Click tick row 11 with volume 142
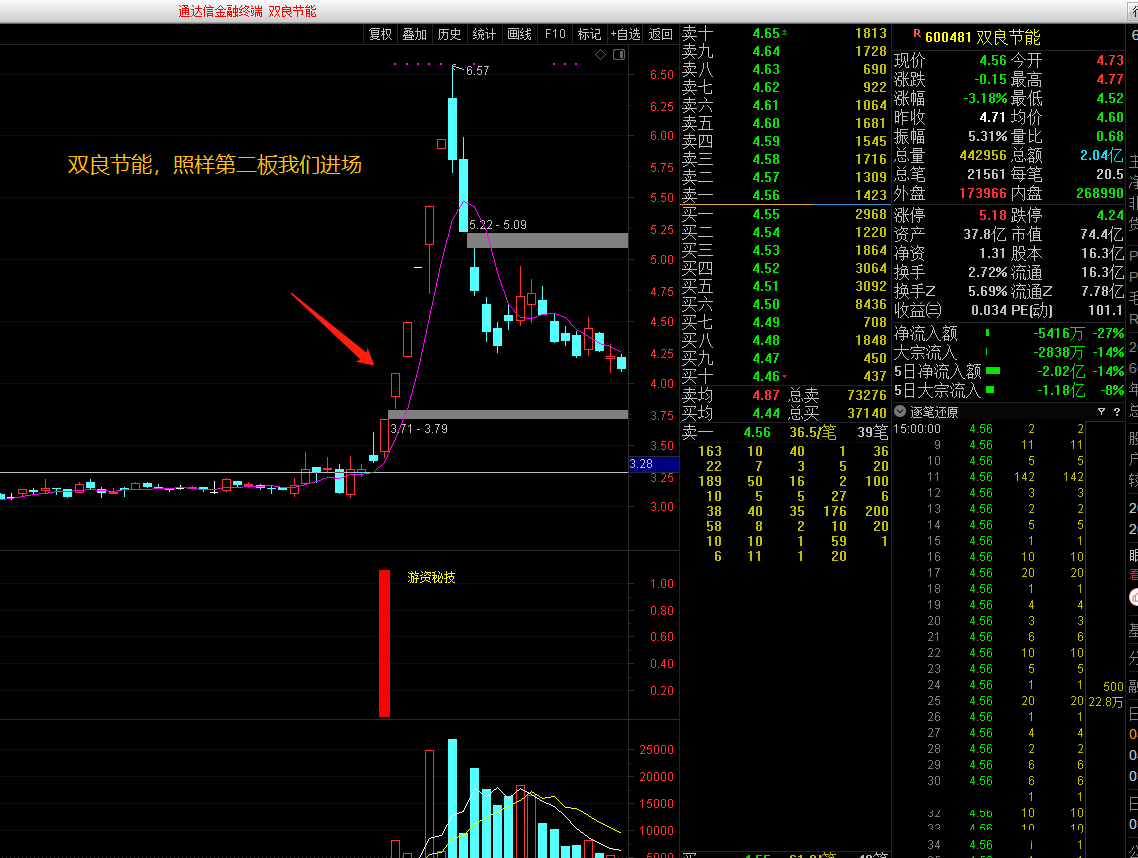The width and height of the screenshot is (1138, 858). [988, 477]
